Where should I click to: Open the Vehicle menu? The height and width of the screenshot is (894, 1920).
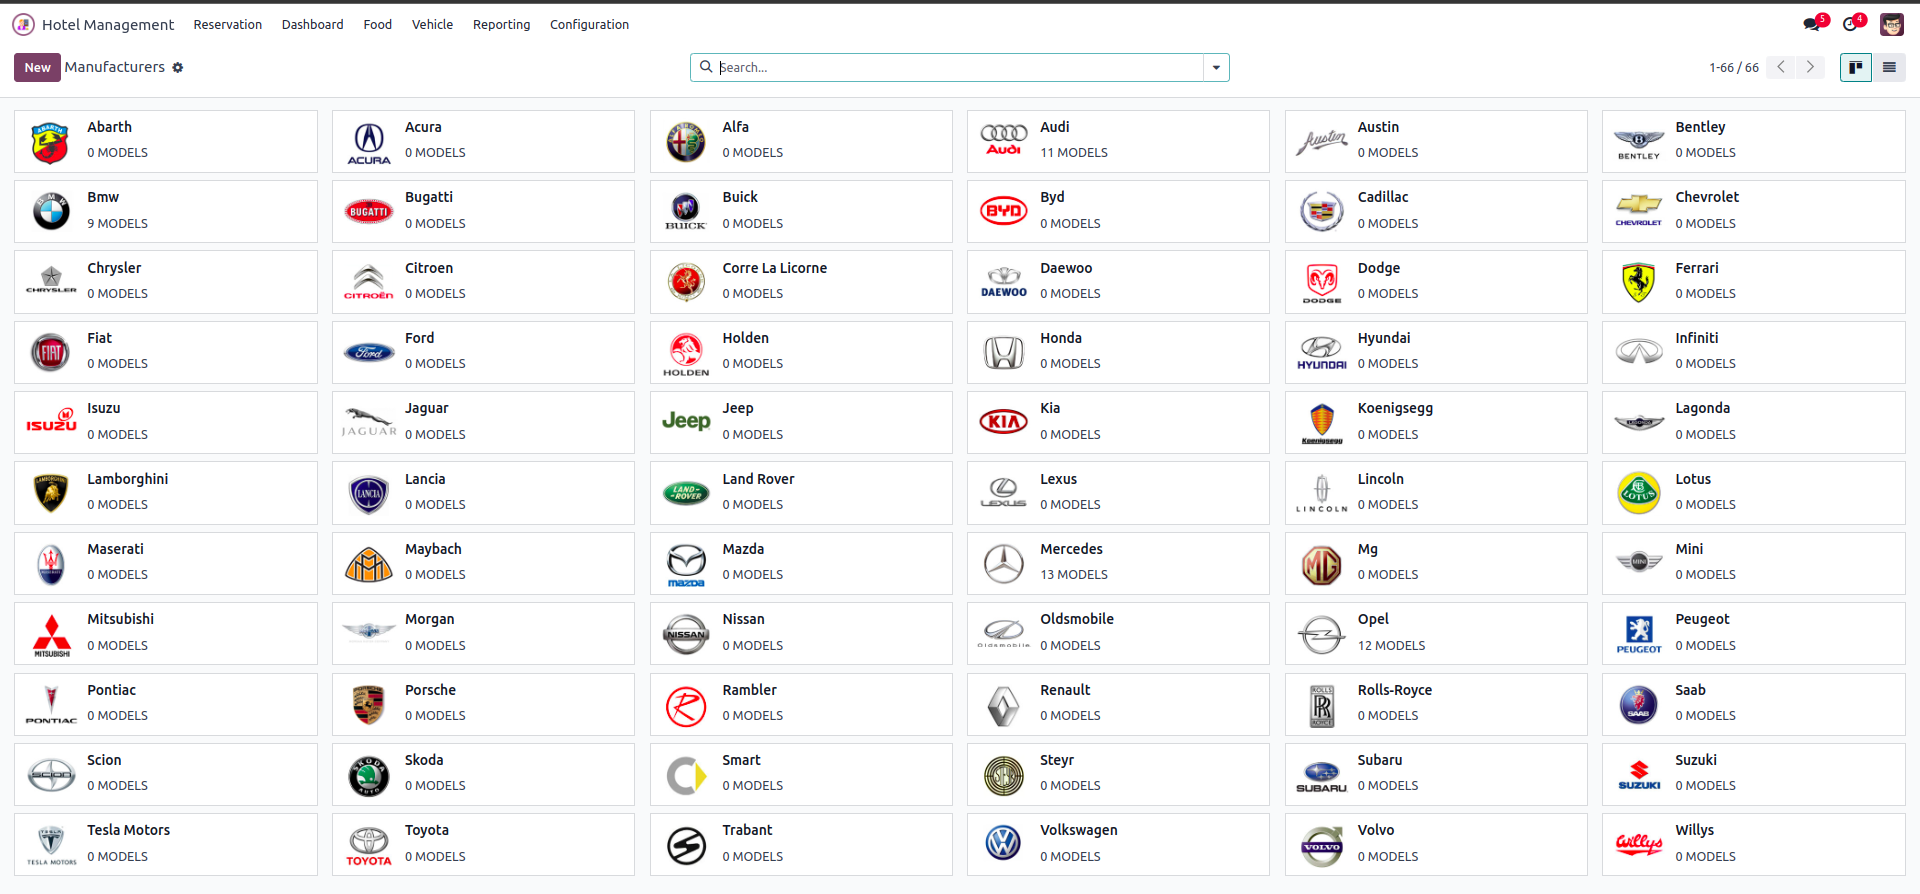click(432, 24)
